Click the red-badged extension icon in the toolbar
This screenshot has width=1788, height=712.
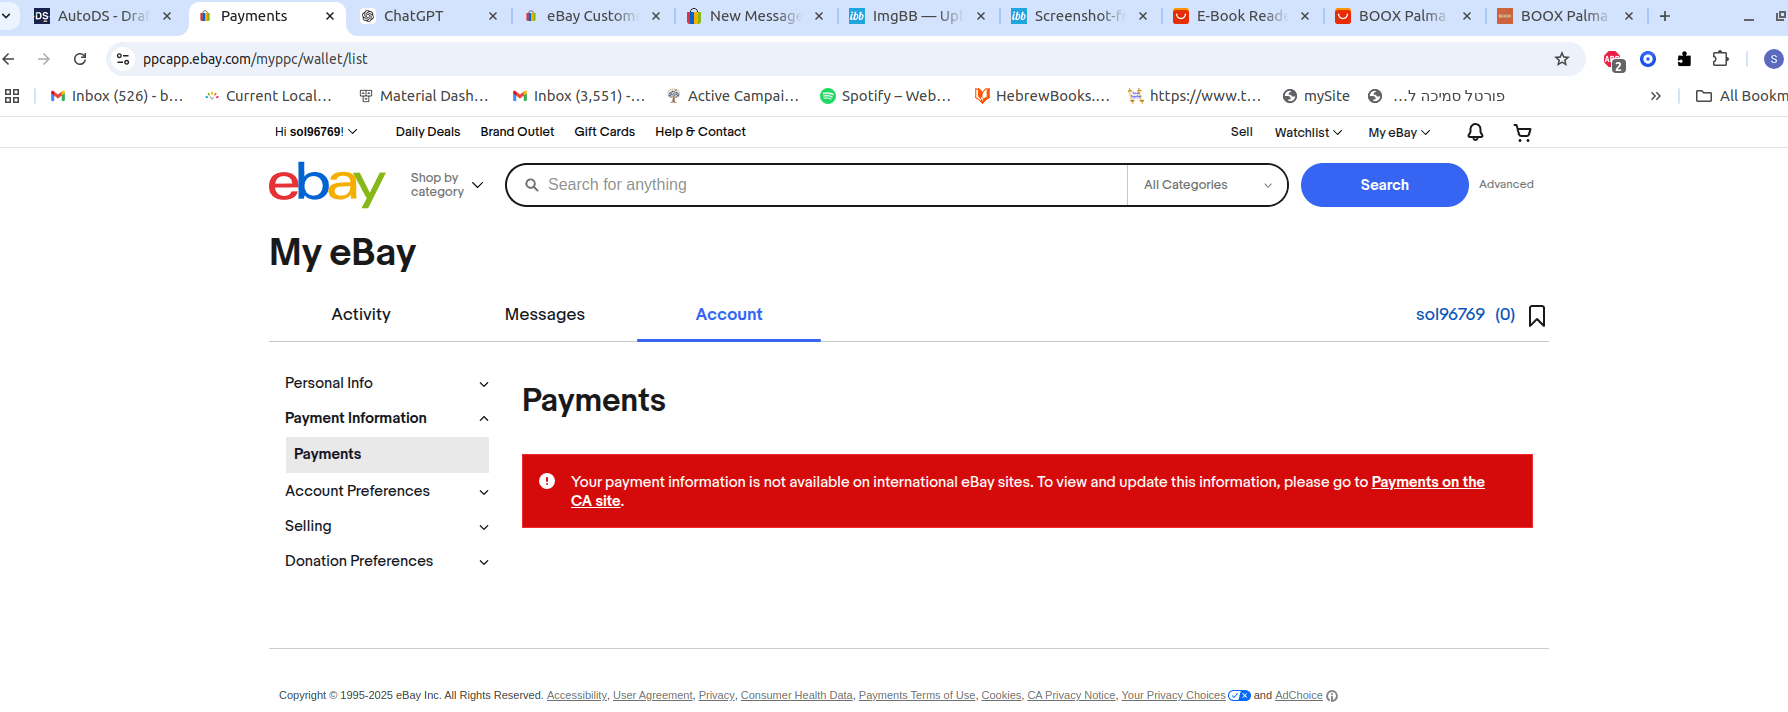coord(1613,60)
